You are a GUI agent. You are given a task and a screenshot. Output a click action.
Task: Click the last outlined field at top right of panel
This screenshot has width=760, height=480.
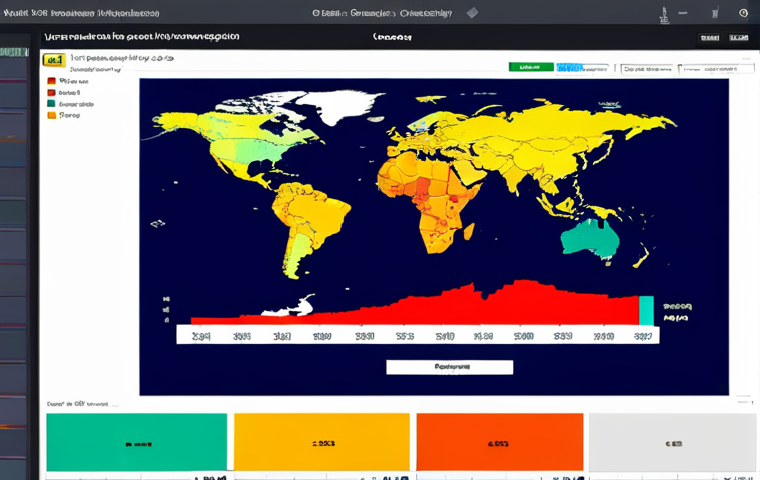tap(716, 69)
